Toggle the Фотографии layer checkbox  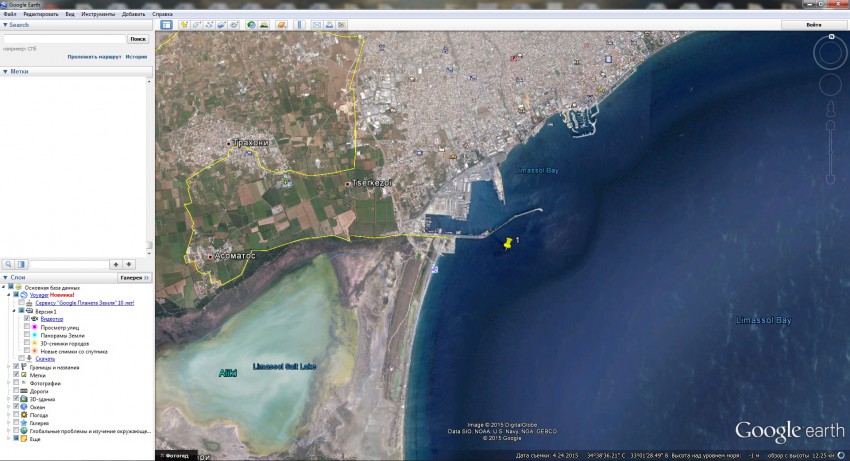pos(16,383)
